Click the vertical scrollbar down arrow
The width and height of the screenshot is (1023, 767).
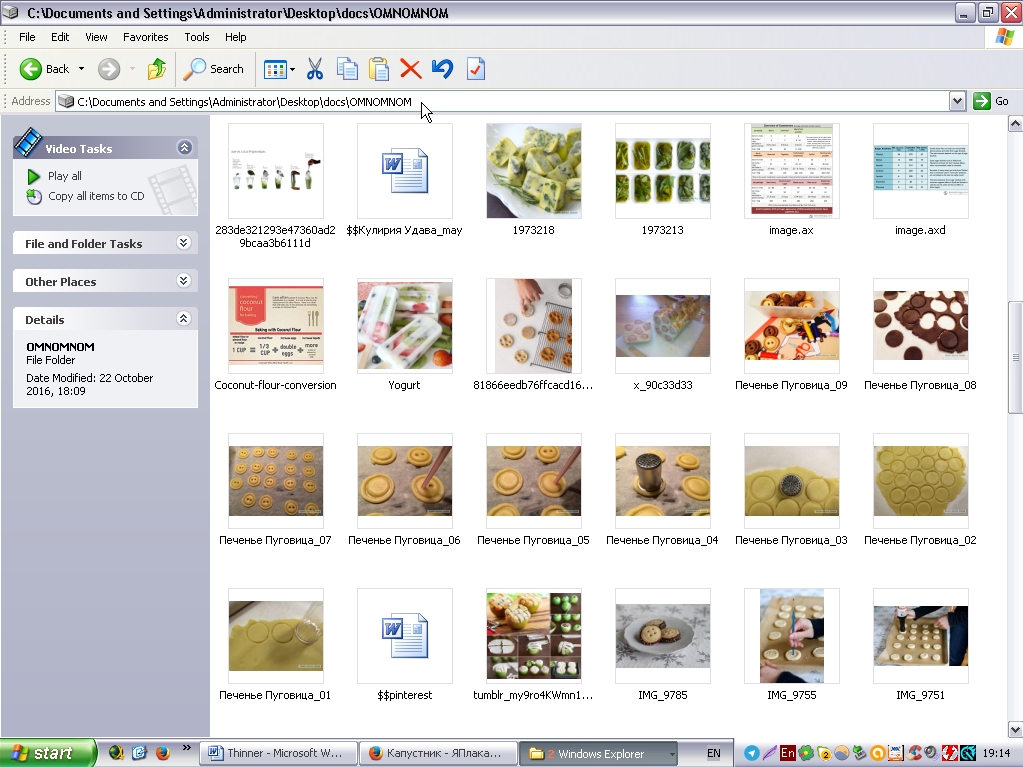click(1015, 729)
